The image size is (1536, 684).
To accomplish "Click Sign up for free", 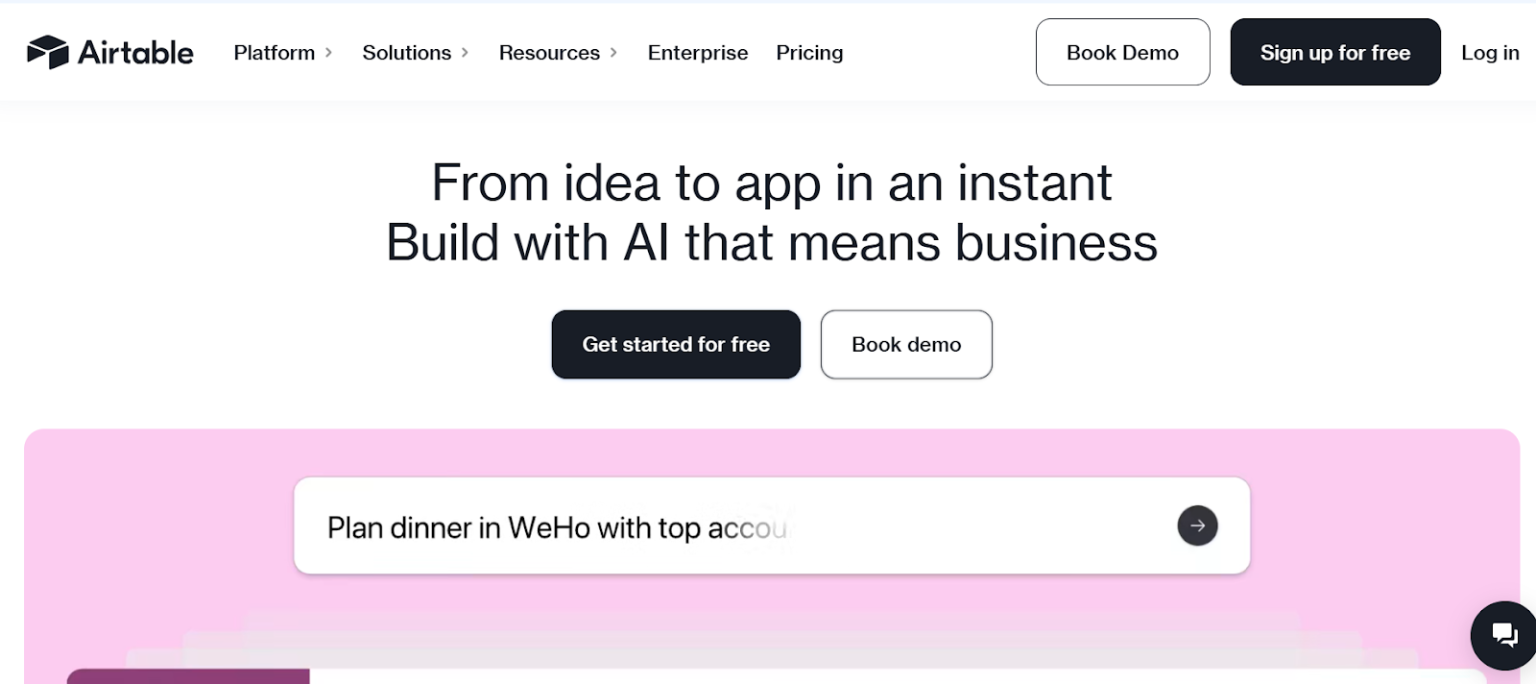I will click(x=1335, y=52).
